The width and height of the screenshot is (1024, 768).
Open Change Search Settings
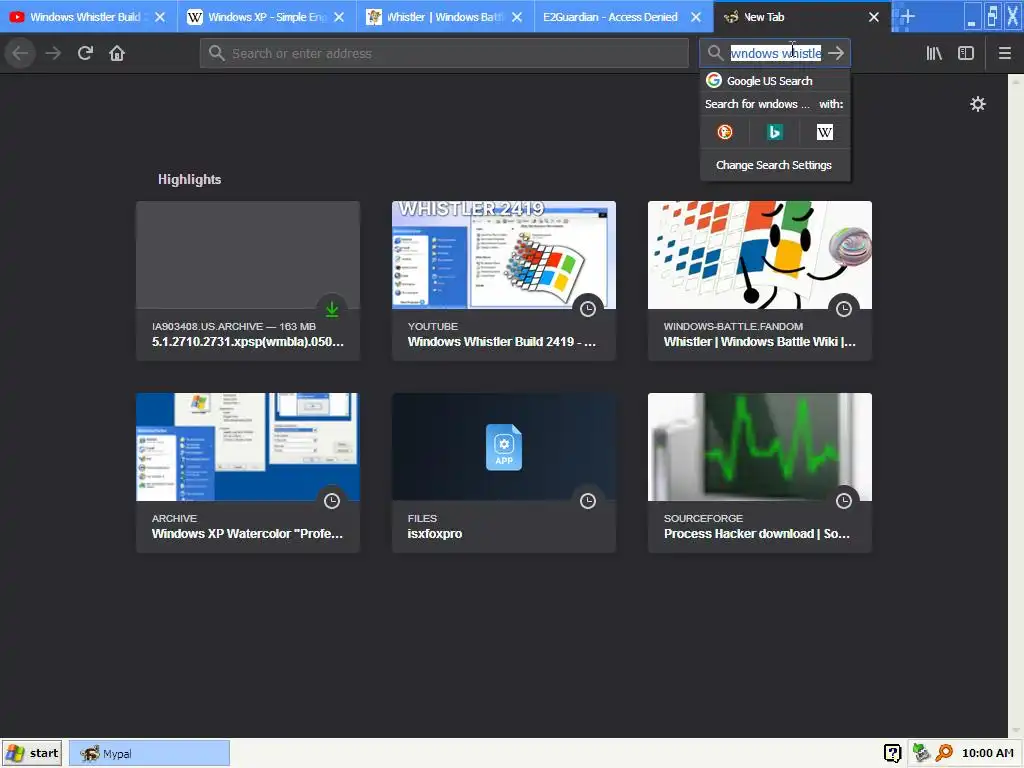click(775, 165)
